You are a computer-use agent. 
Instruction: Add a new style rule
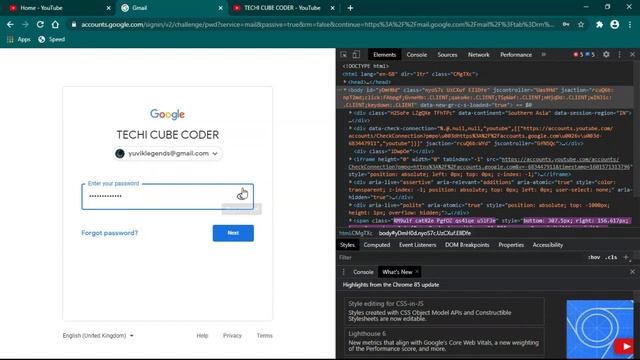626,257
